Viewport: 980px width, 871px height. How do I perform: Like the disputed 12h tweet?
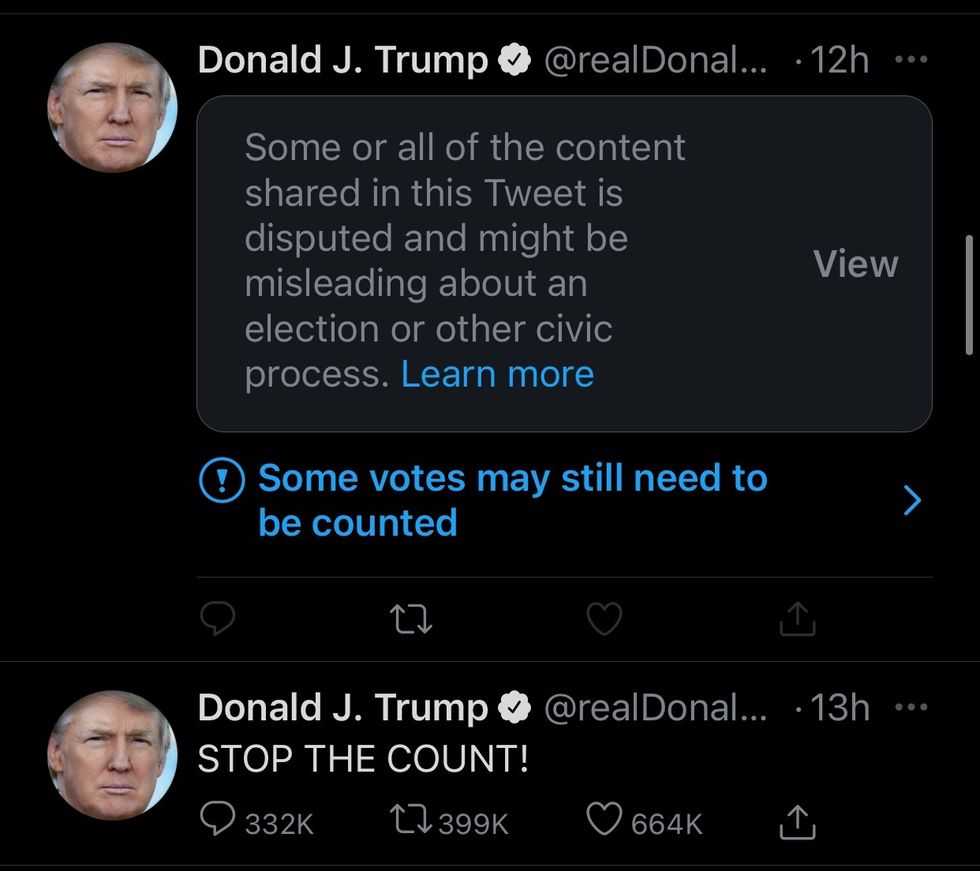(603, 621)
